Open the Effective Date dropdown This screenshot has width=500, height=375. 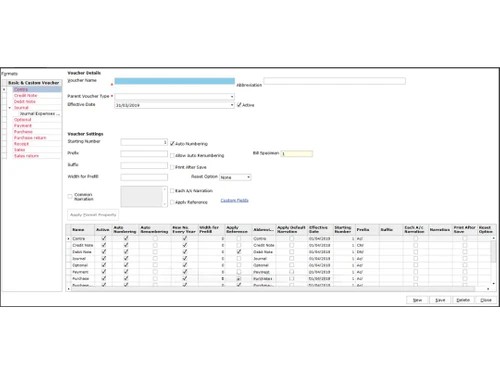click(x=232, y=105)
